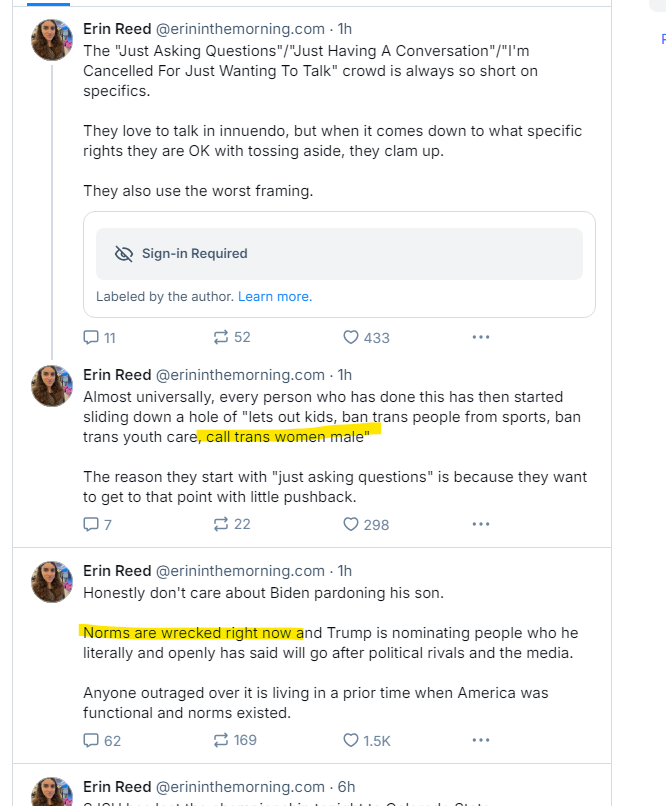This screenshot has width=666, height=806.
Task: Reply to the Biden pardon post
Action: 91,741
